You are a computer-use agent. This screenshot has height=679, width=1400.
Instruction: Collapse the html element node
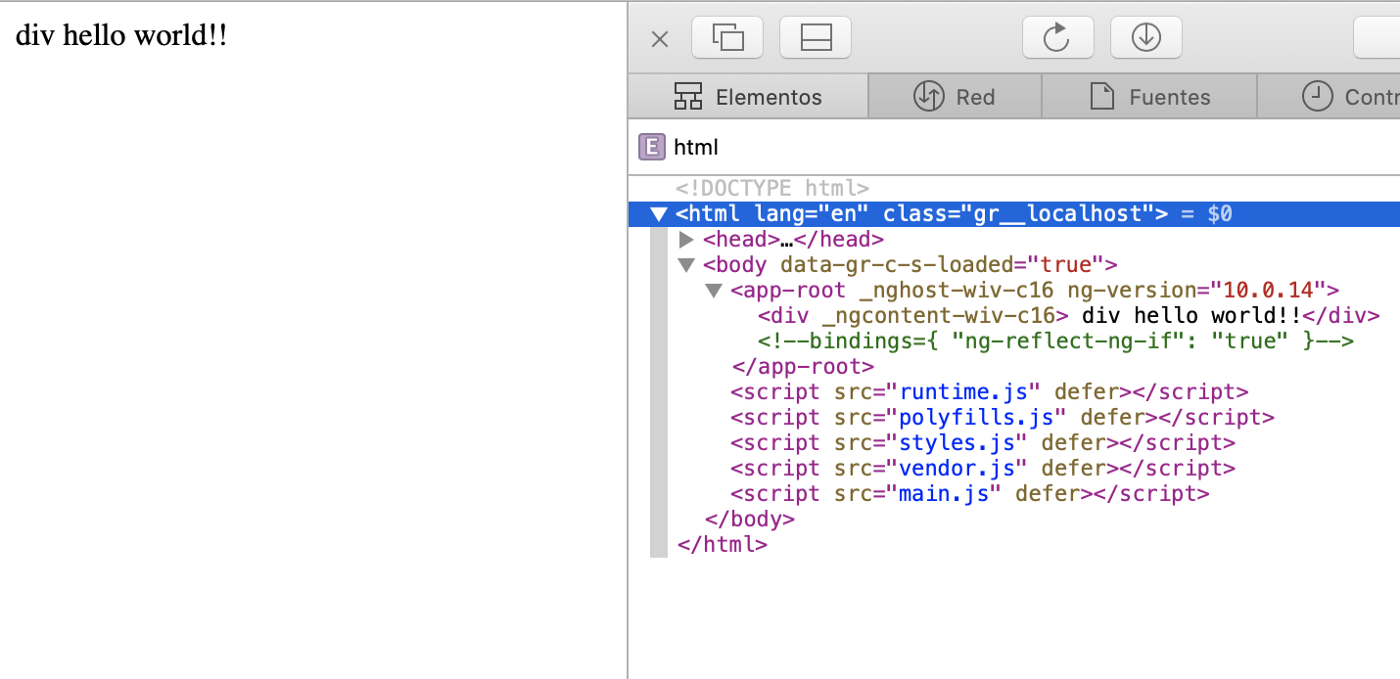658,214
